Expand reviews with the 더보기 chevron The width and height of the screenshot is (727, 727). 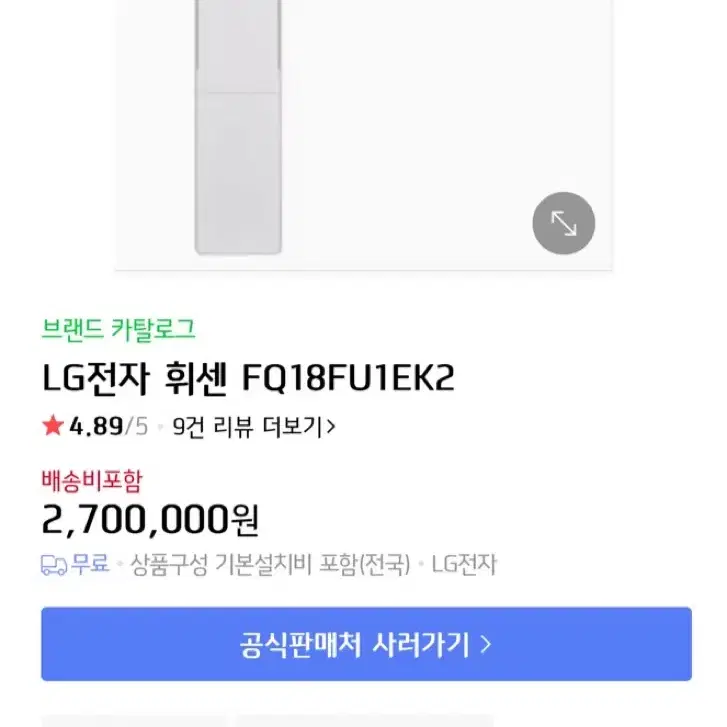click(x=331, y=427)
